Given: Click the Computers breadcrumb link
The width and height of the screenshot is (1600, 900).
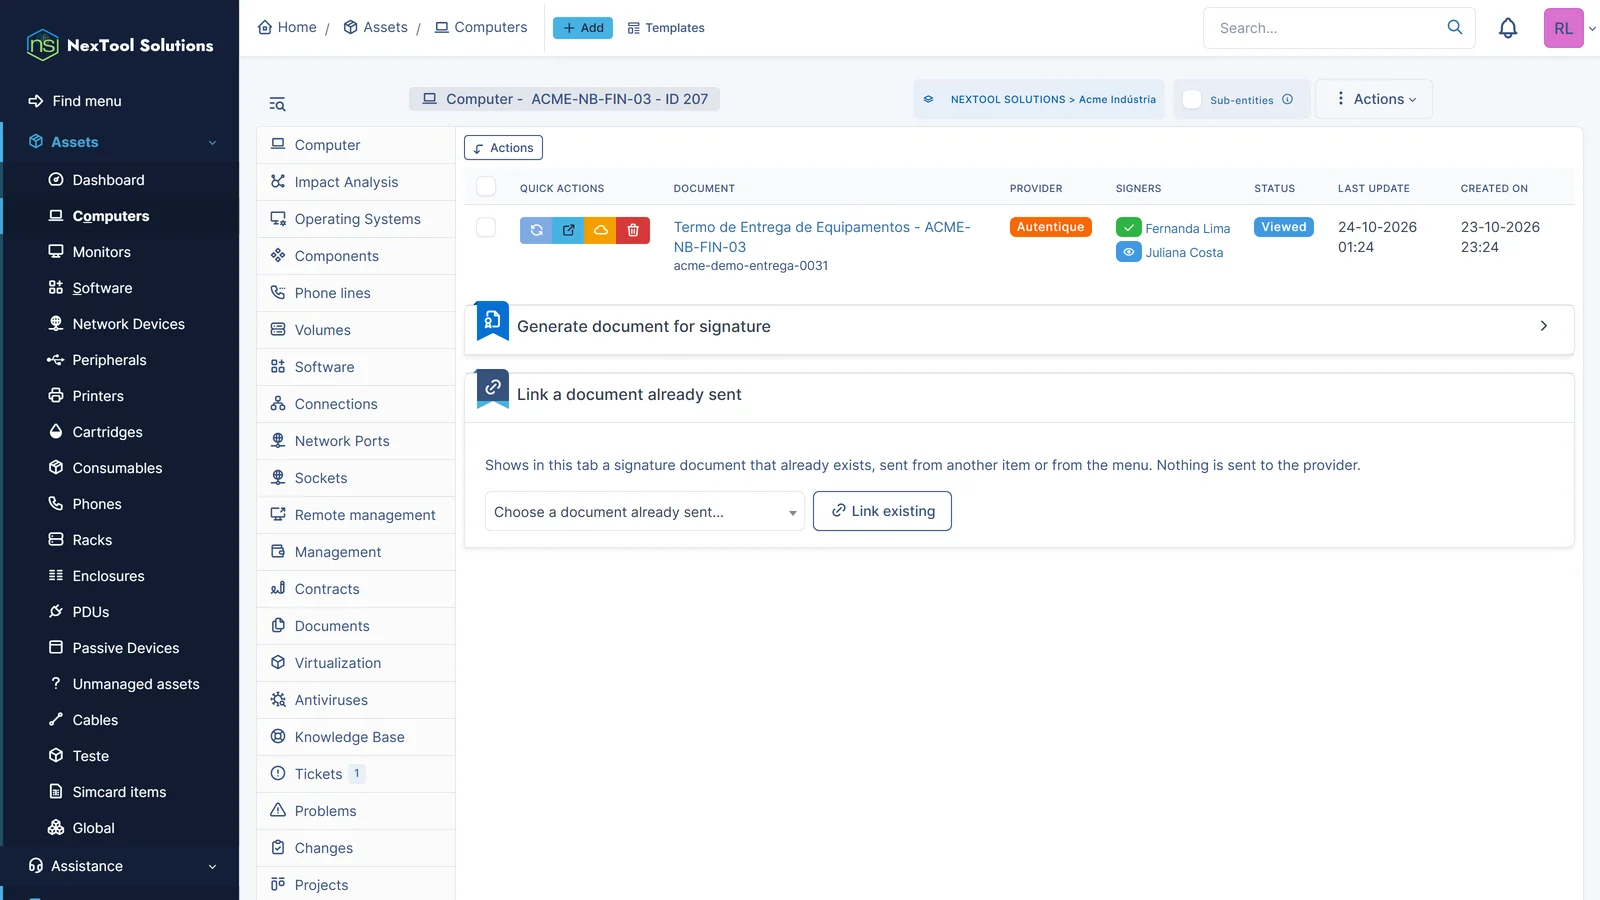Looking at the screenshot, I should pyautogui.click(x=481, y=27).
